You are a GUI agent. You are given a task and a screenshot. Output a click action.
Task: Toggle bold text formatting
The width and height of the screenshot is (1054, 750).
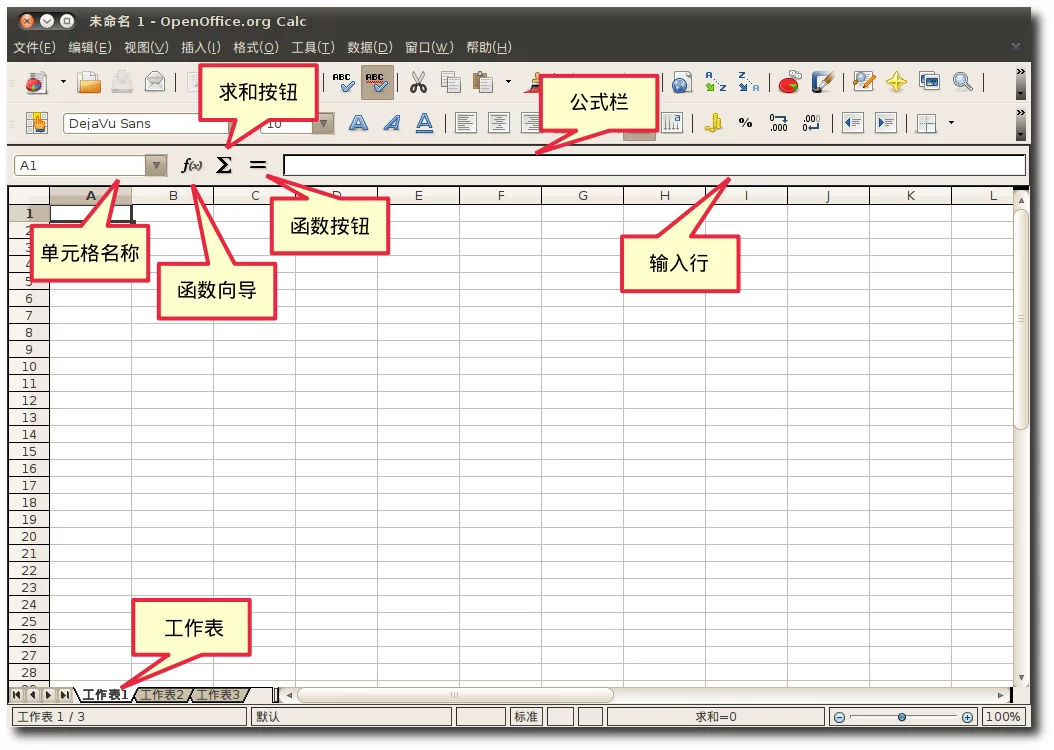(x=358, y=123)
